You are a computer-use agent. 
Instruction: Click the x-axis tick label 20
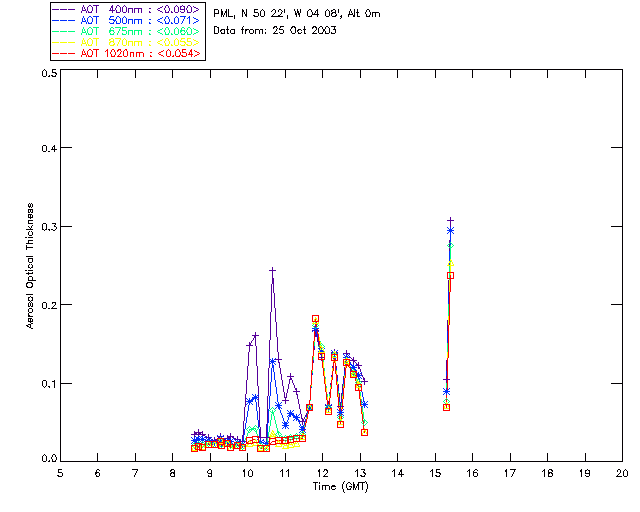(x=622, y=473)
